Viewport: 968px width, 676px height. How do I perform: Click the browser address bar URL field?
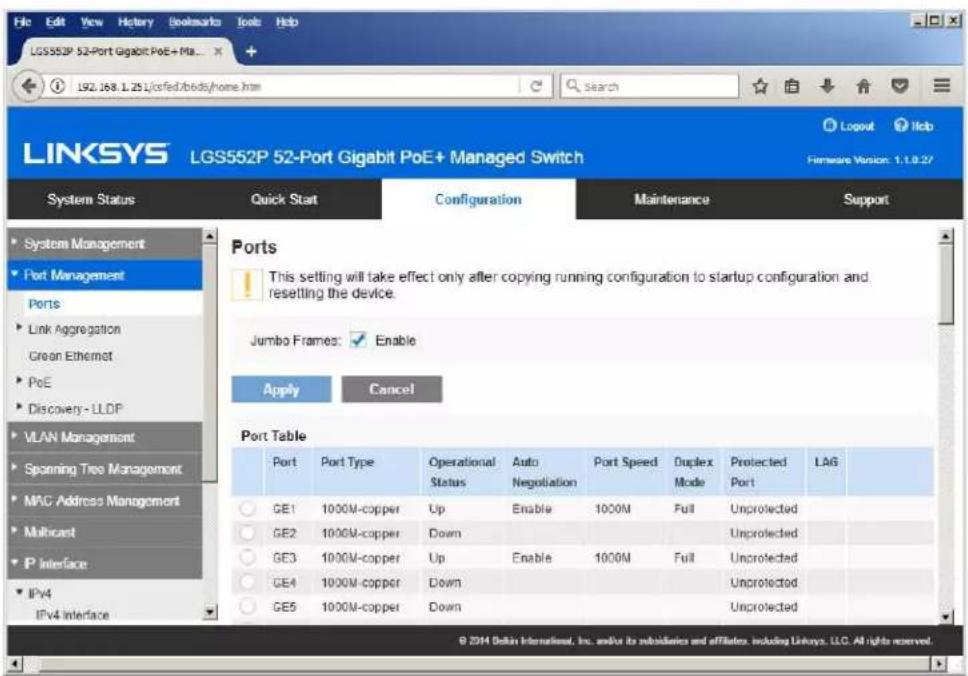[x=296, y=86]
